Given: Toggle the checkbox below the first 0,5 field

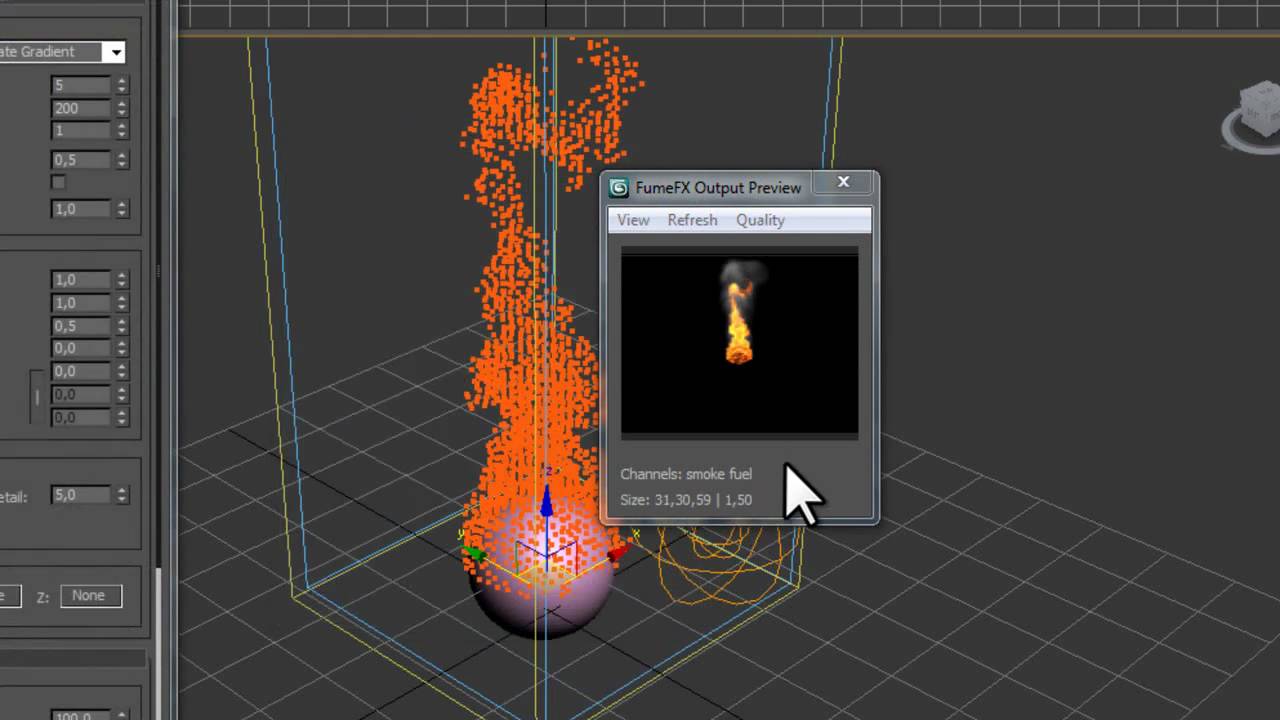Looking at the screenshot, I should coord(58,182).
